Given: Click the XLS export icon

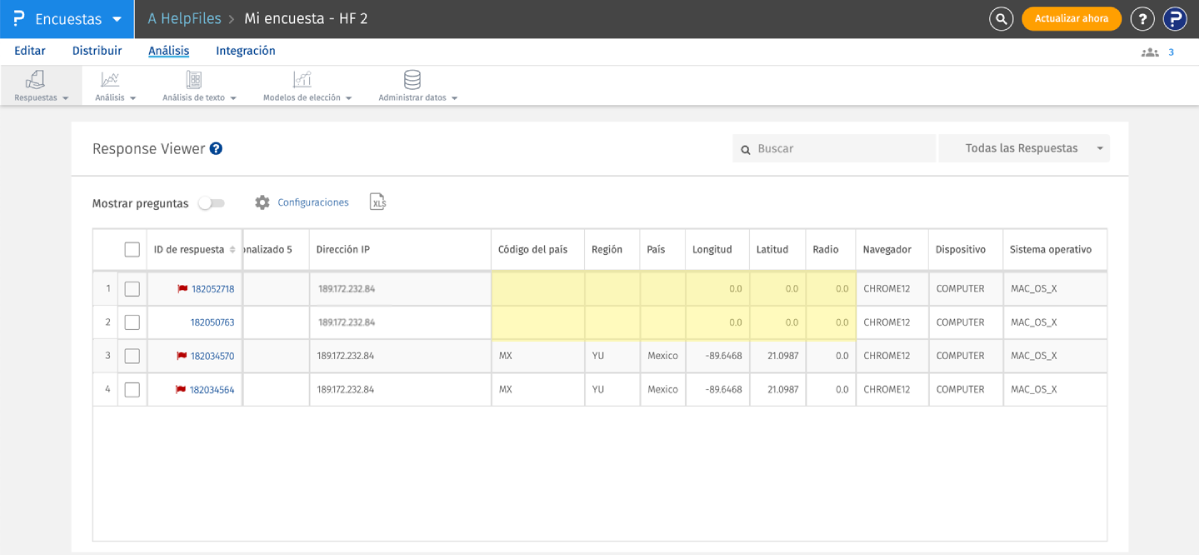Looking at the screenshot, I should tap(378, 202).
